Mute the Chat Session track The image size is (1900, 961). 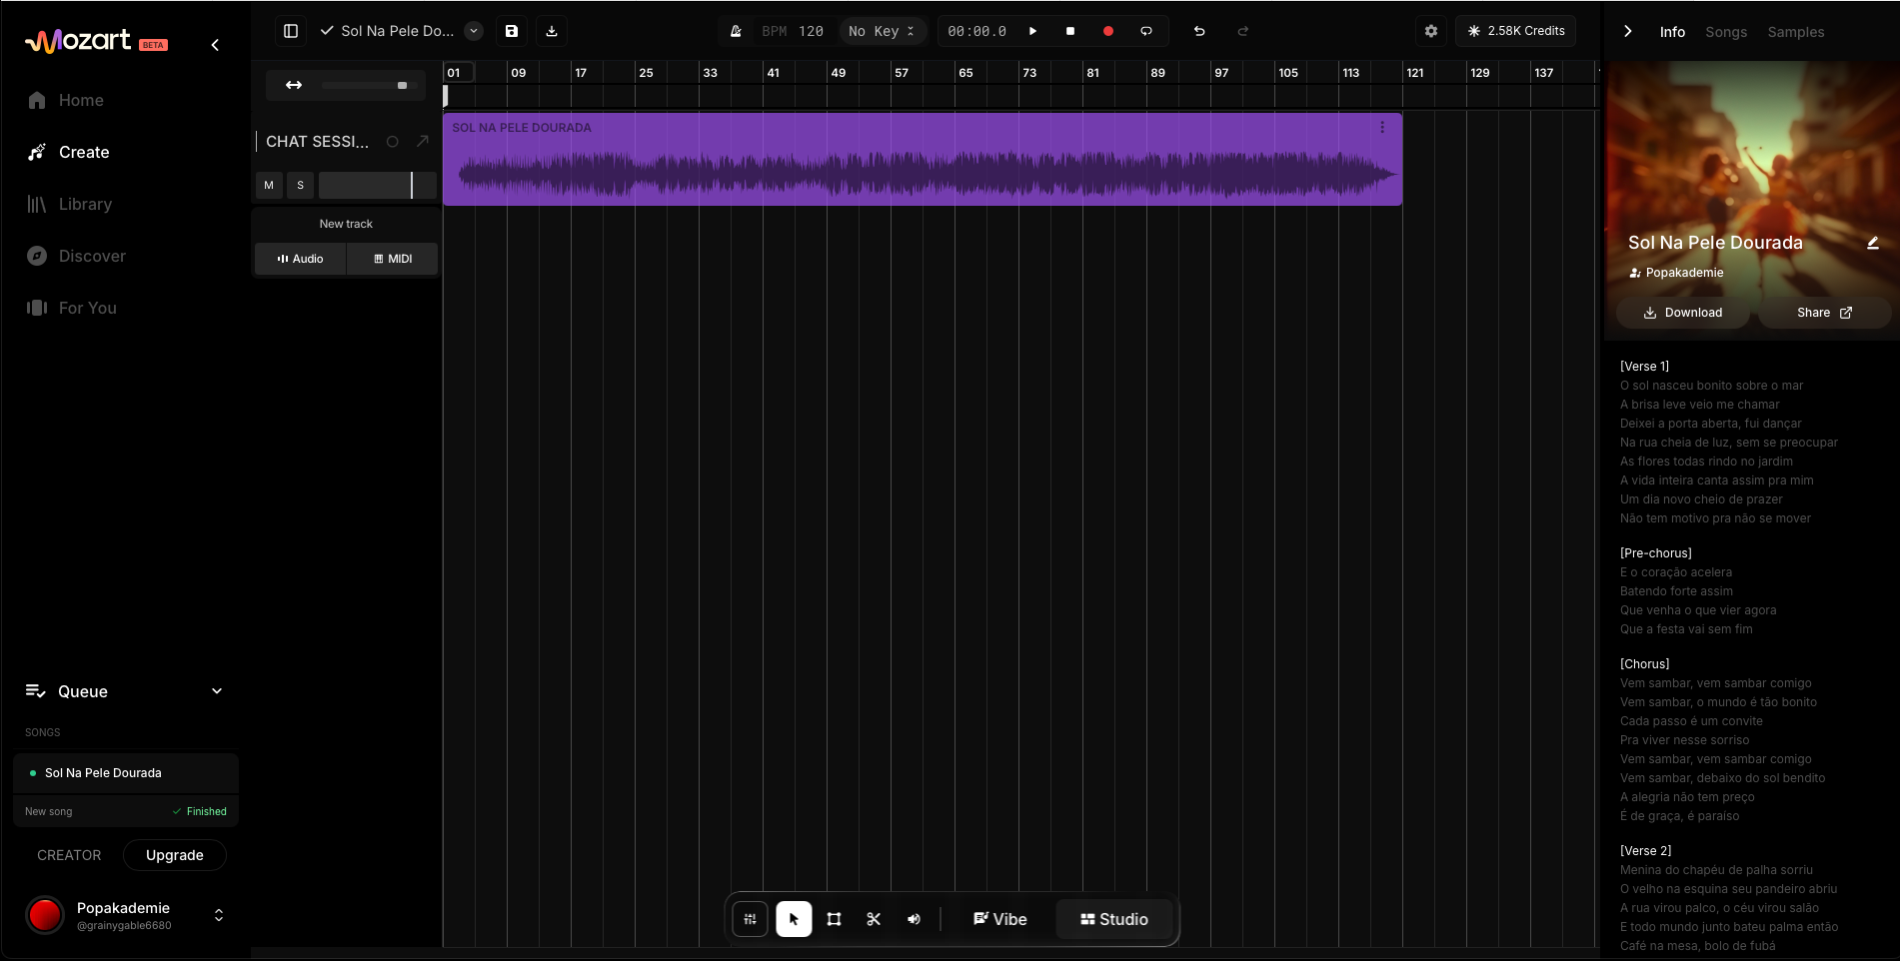pos(269,185)
